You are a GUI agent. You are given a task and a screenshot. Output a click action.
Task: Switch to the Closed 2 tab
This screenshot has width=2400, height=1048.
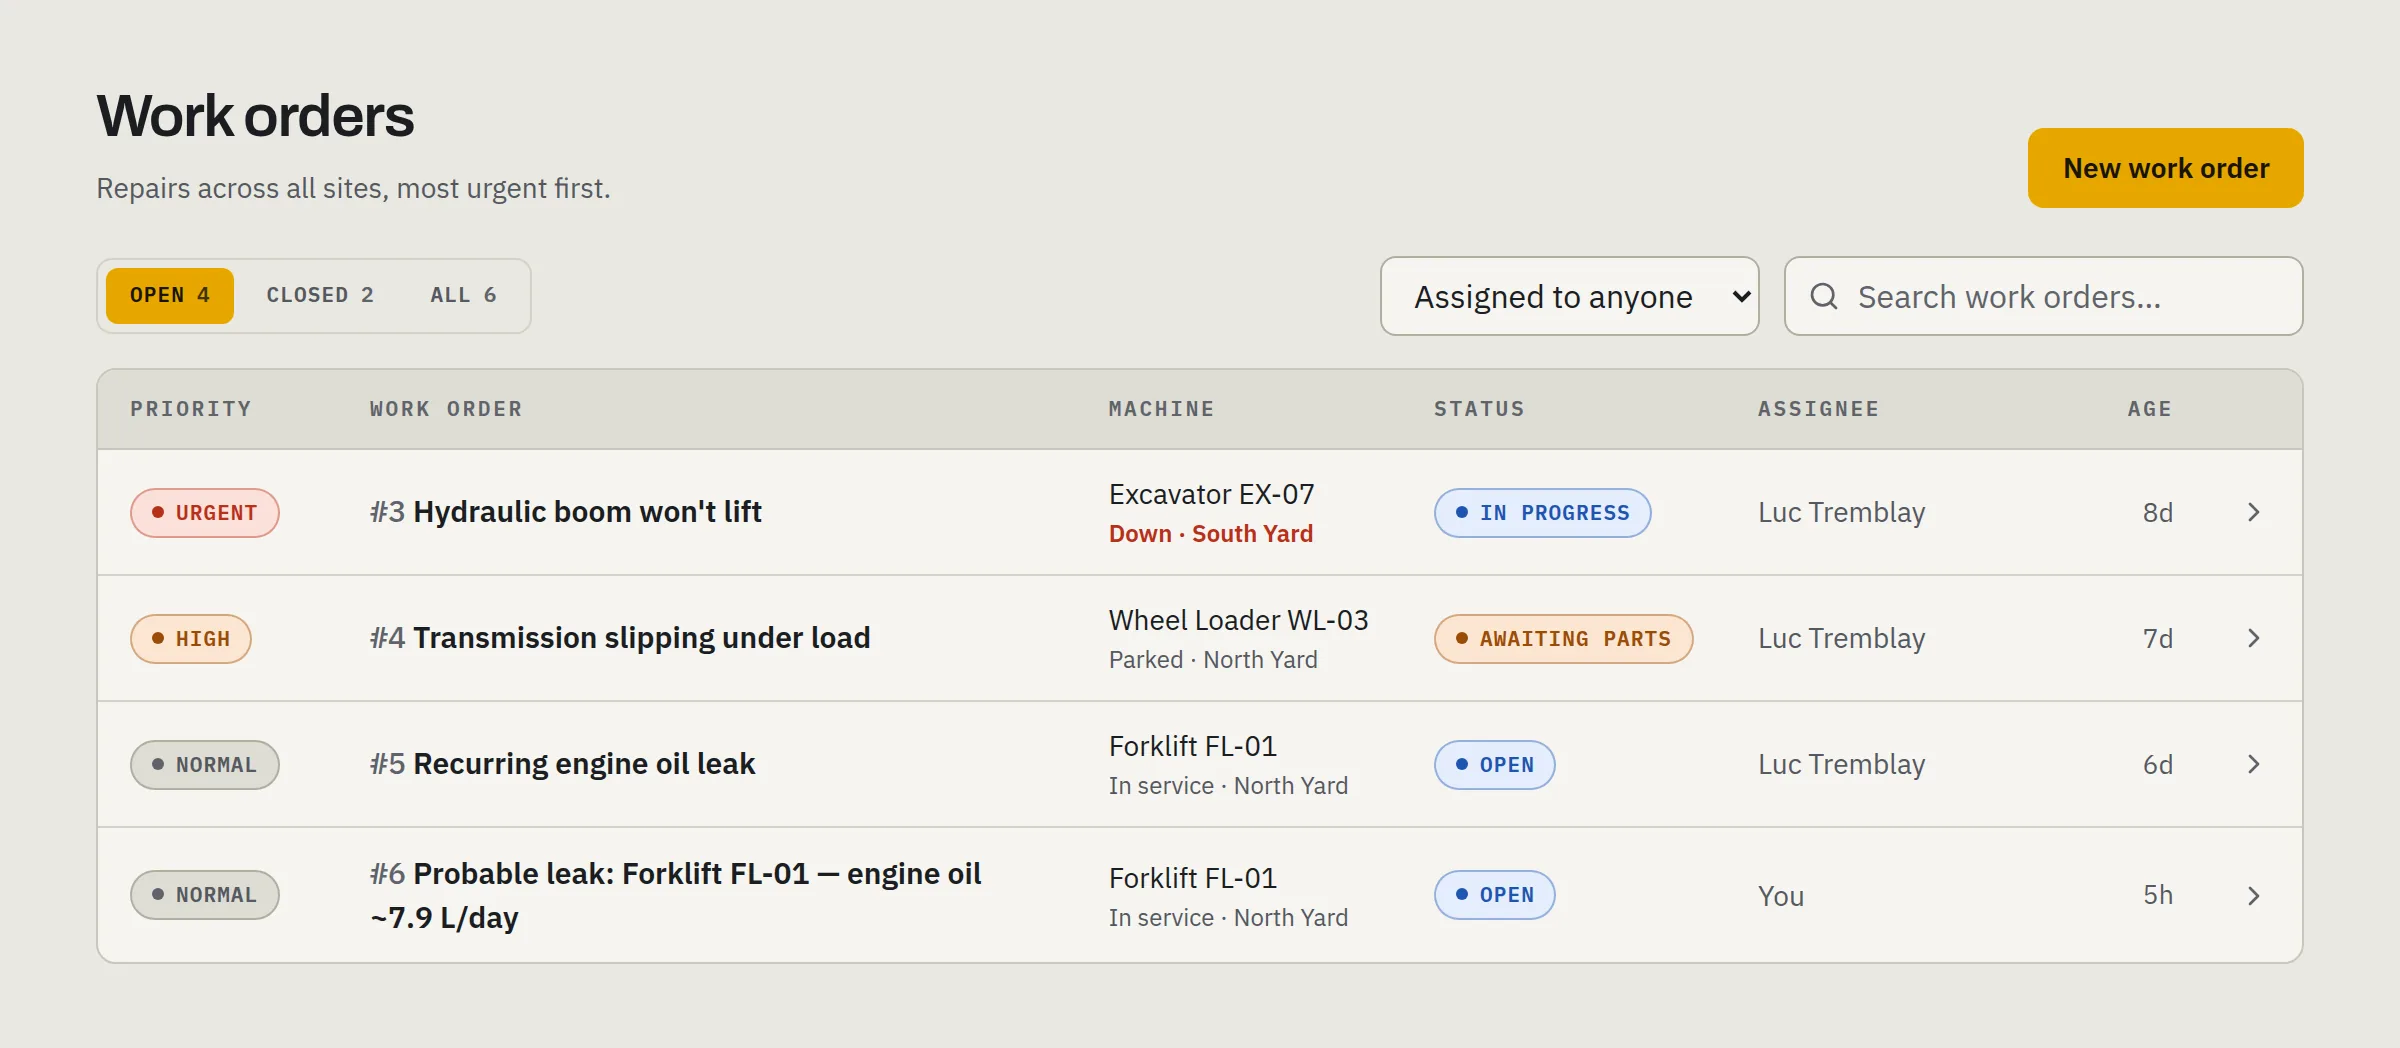point(320,296)
